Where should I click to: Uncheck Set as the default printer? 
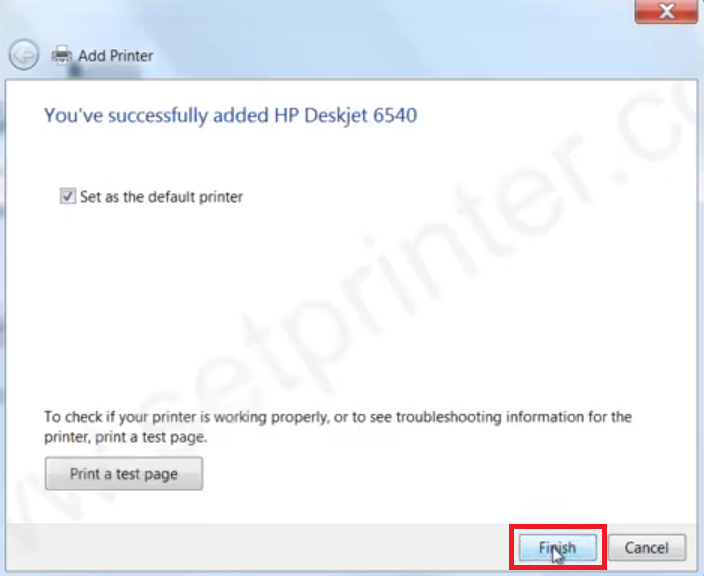coord(68,196)
